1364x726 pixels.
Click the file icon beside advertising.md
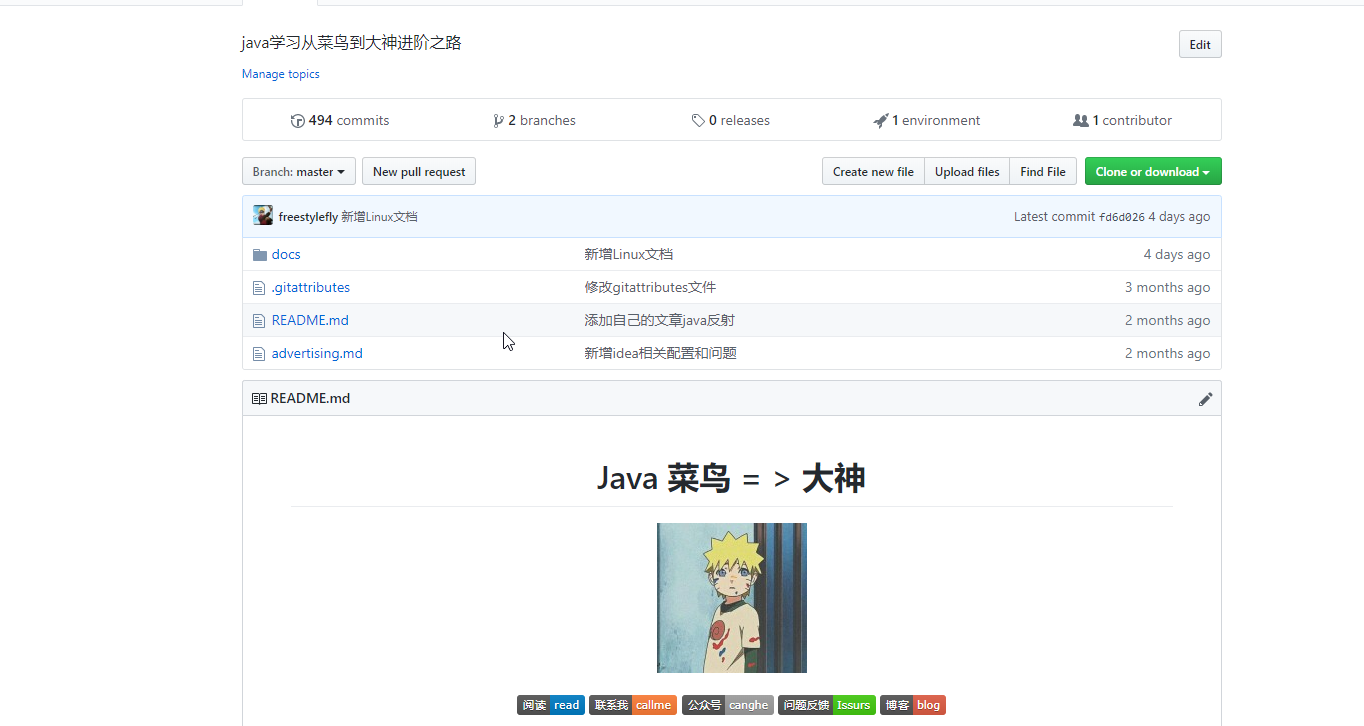(258, 353)
